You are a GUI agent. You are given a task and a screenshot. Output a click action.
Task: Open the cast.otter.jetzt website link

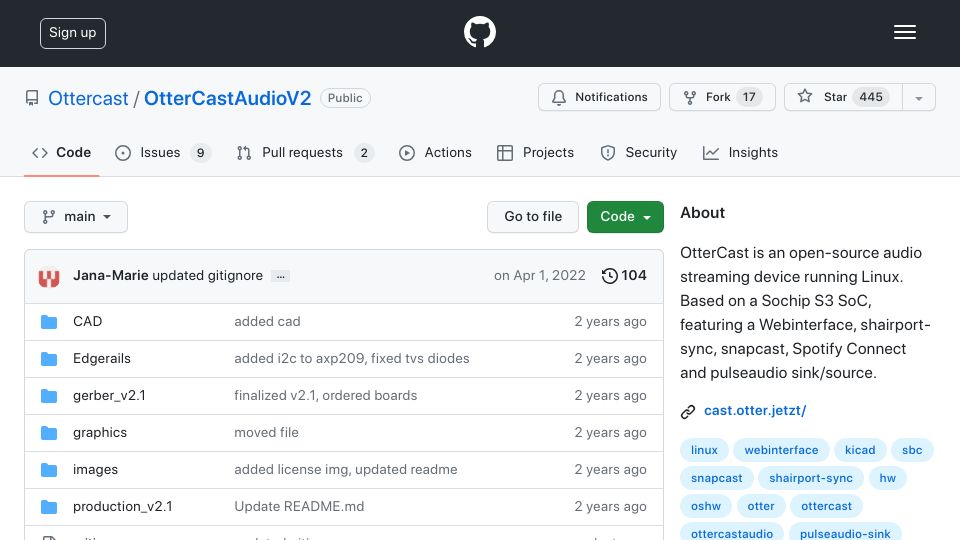pyautogui.click(x=755, y=410)
